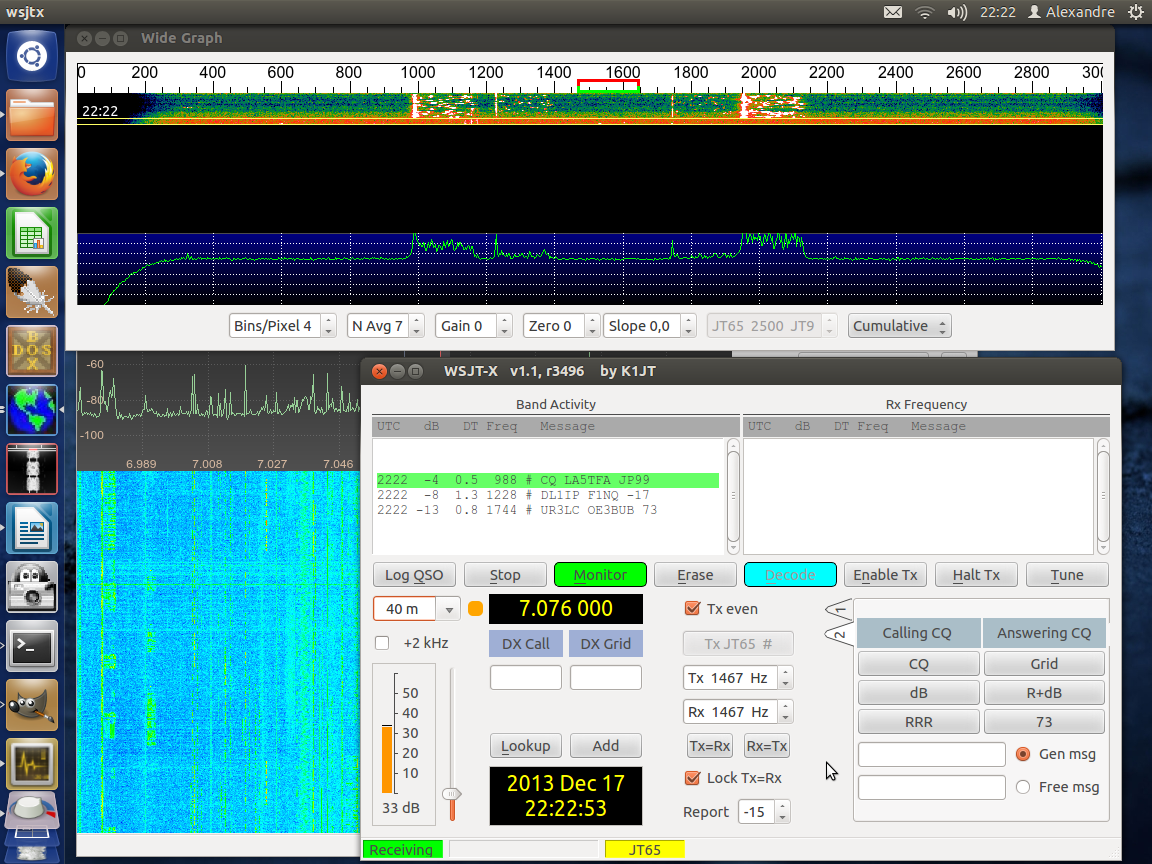Launch DOSBox from the launcher
Screen dimensions: 1152x864
click(x=32, y=350)
